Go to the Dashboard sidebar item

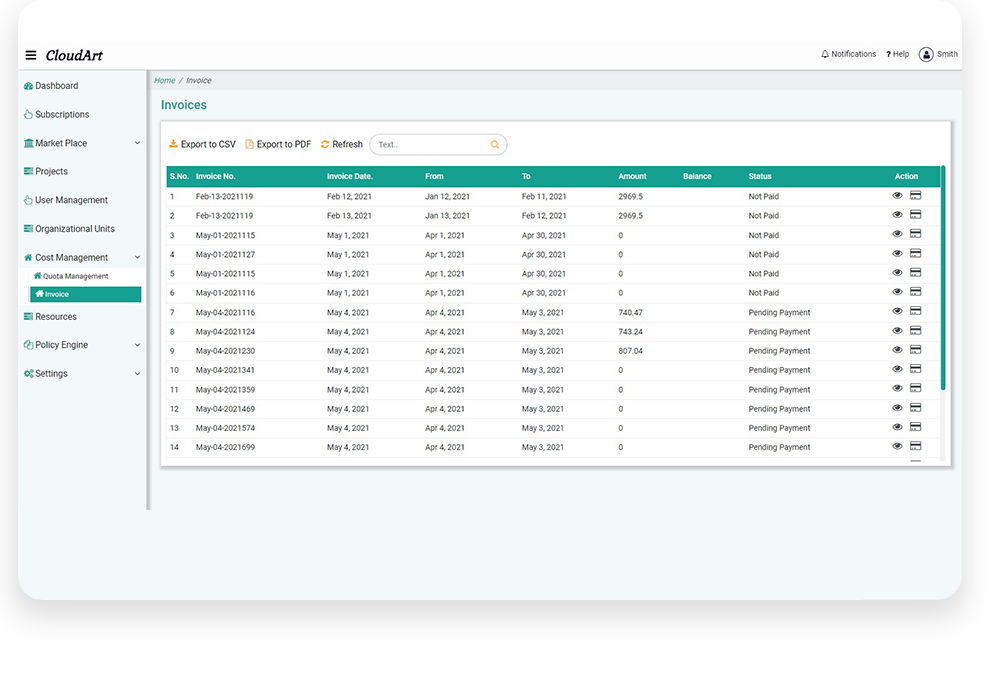56,86
